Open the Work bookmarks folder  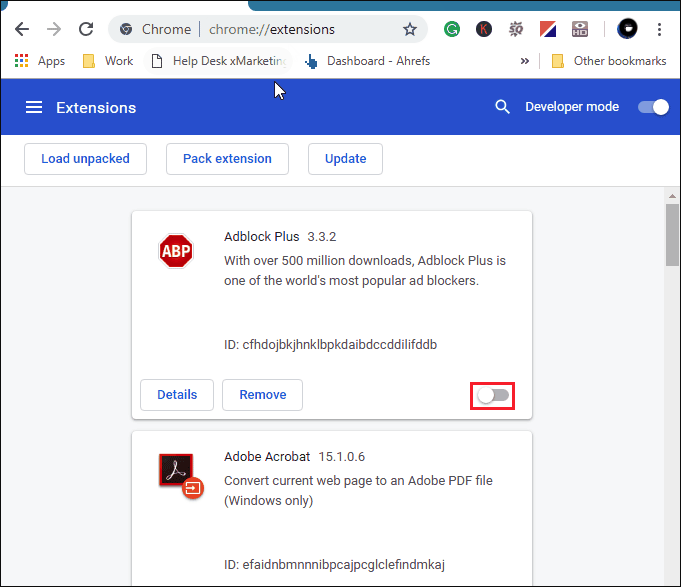108,61
